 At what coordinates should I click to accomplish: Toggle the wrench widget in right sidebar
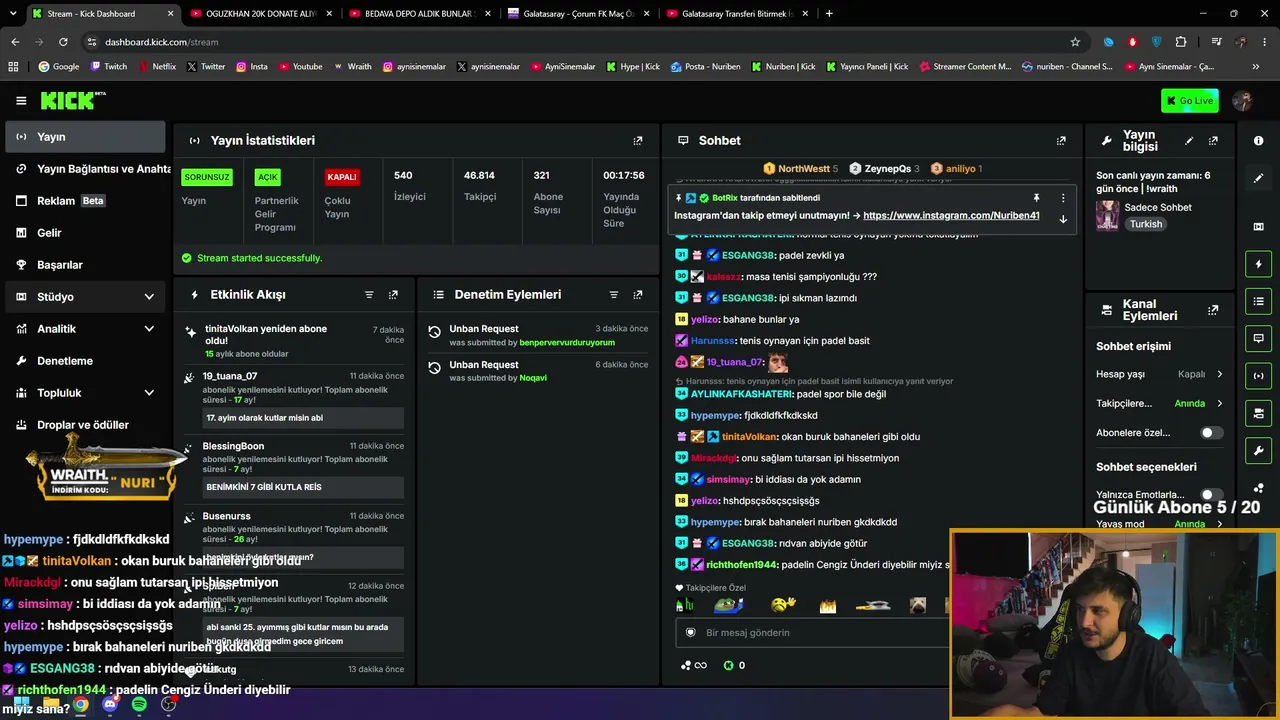(x=1258, y=450)
